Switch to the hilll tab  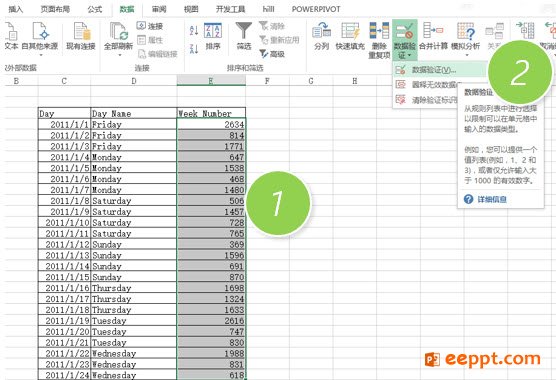point(268,9)
